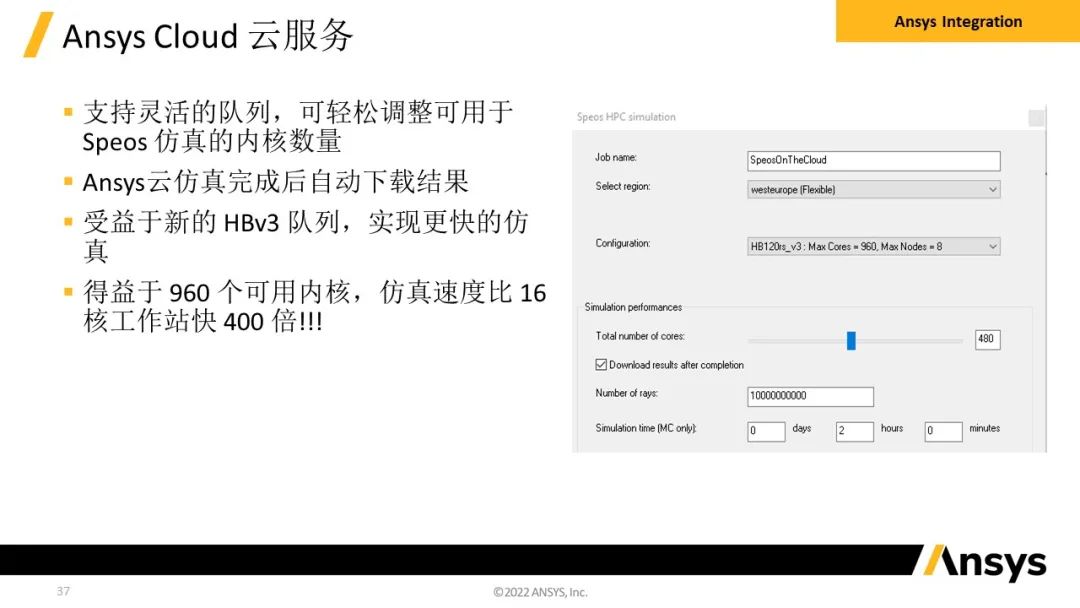Click the Job name field showing SpeosOnTheCloud

click(873, 160)
